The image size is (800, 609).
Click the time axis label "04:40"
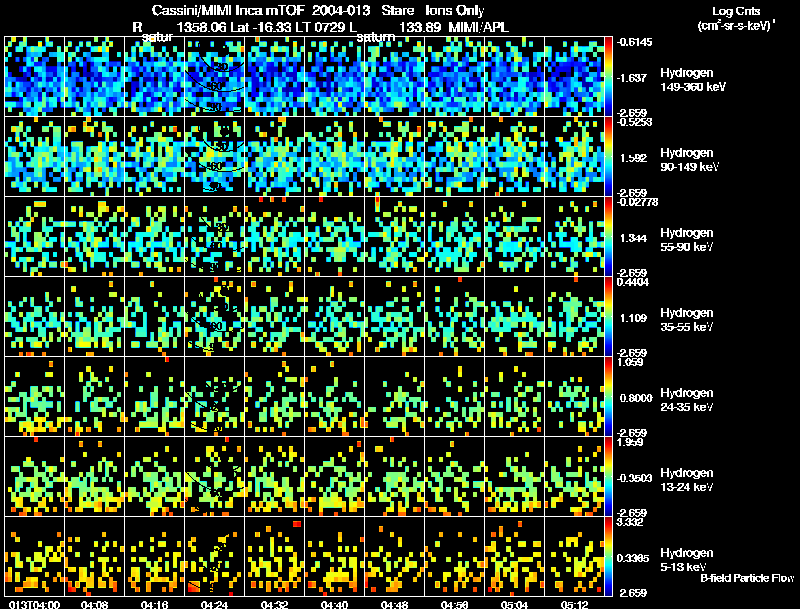click(x=334, y=604)
